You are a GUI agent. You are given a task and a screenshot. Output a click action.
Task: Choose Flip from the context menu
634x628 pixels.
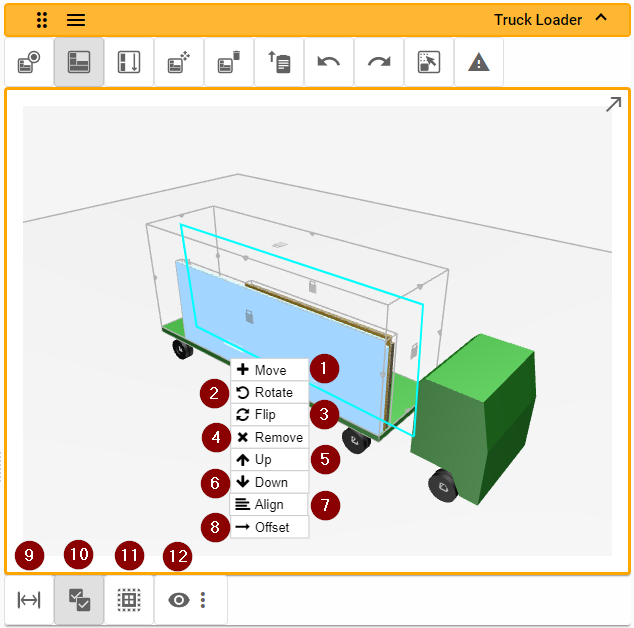269,414
